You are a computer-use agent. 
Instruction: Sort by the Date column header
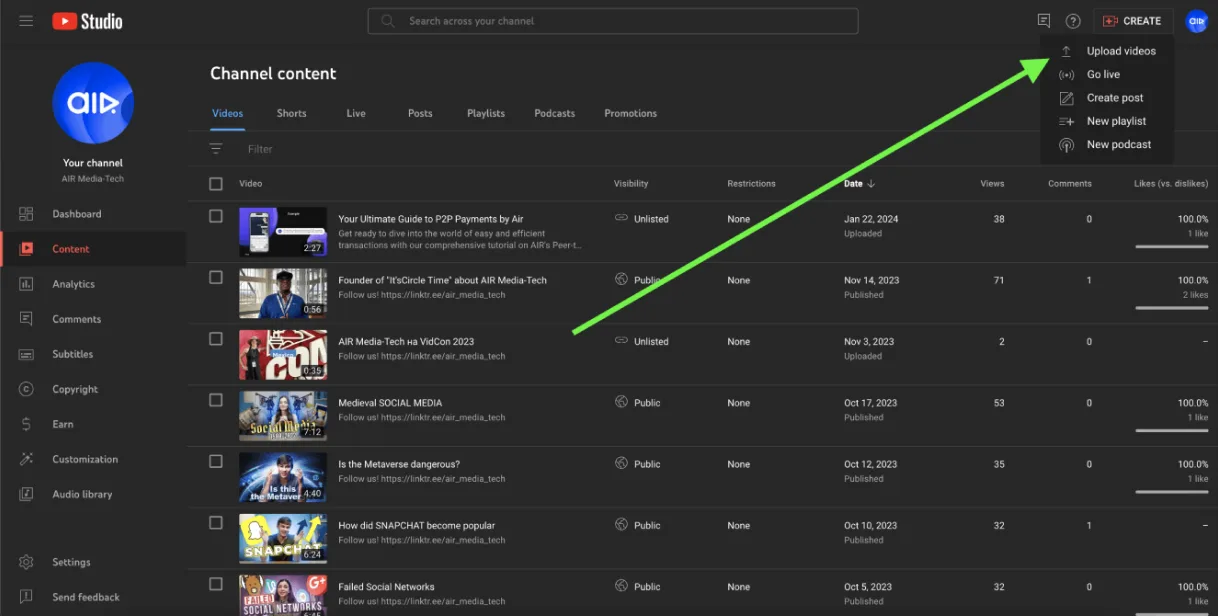859,184
